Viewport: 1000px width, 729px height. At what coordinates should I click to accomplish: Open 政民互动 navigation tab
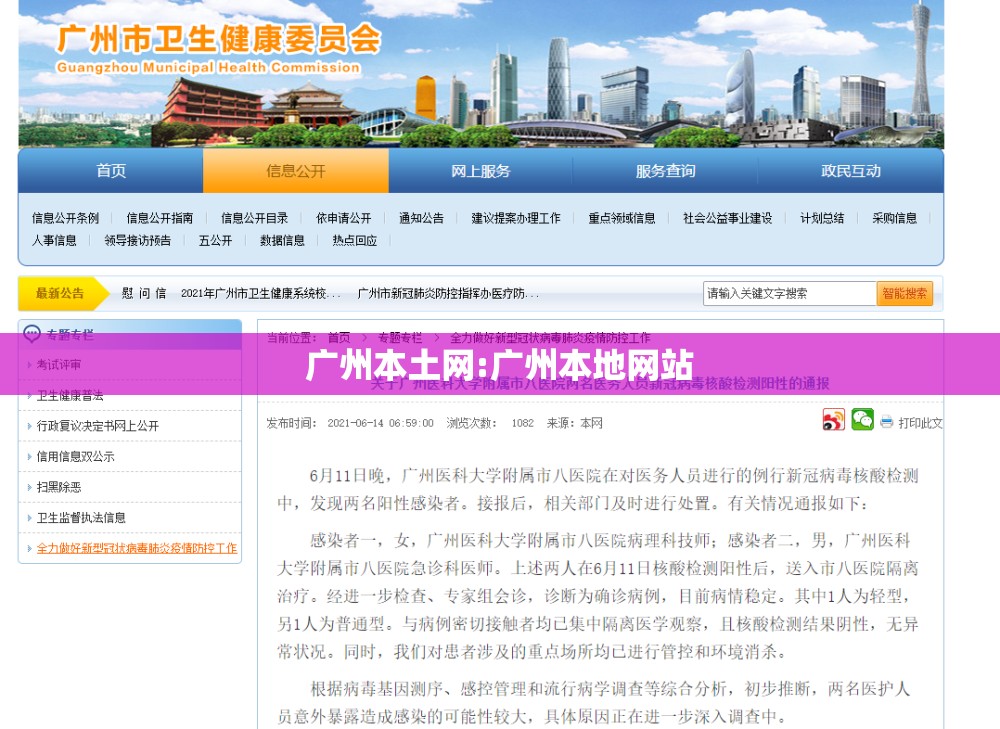point(851,171)
